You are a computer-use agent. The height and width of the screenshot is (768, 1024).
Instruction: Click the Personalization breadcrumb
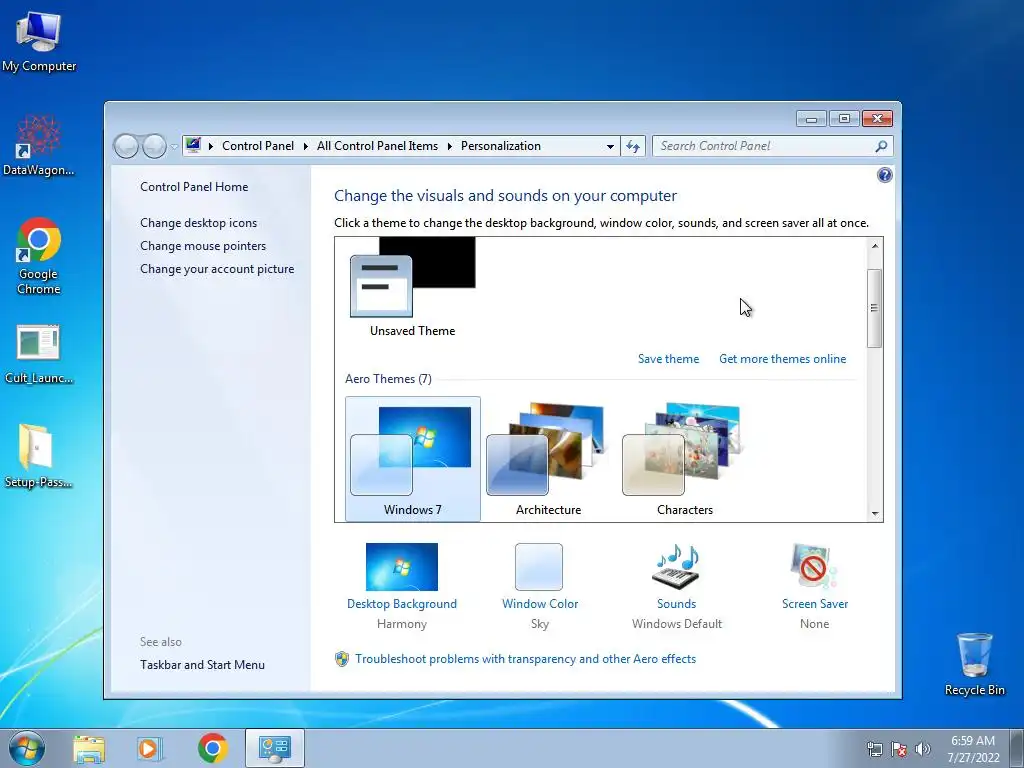[501, 146]
